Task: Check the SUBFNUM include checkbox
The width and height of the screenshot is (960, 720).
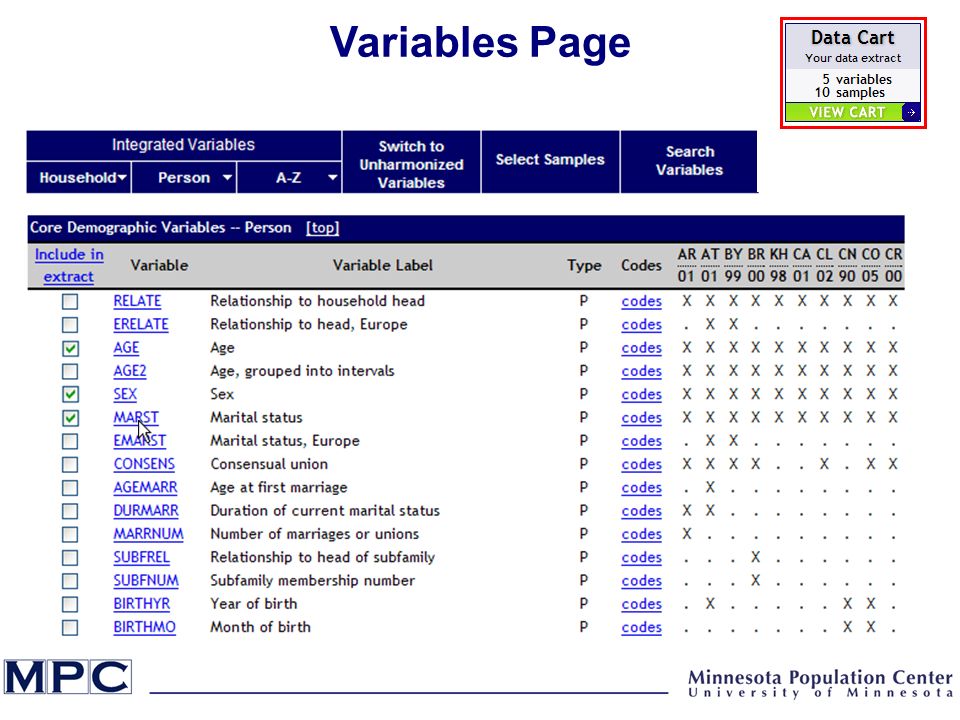Action: [x=70, y=580]
